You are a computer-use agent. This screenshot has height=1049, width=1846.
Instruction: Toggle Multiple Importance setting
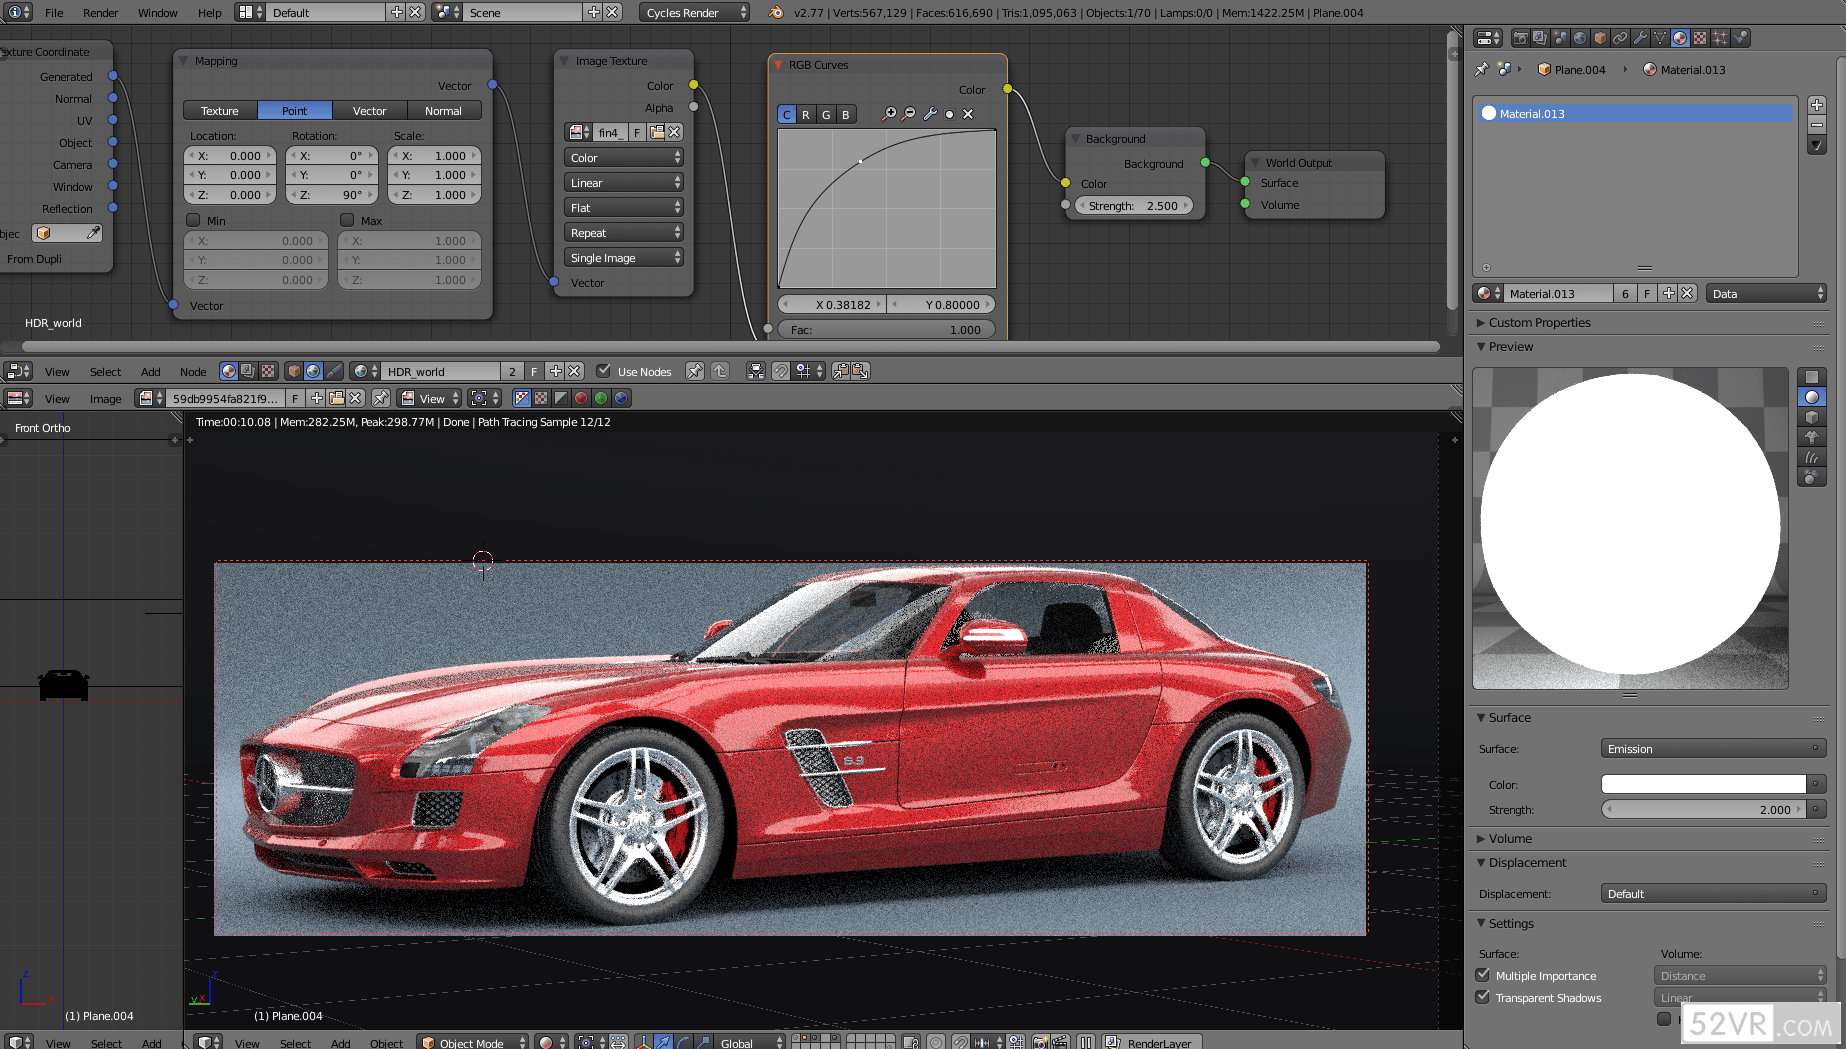point(1483,975)
